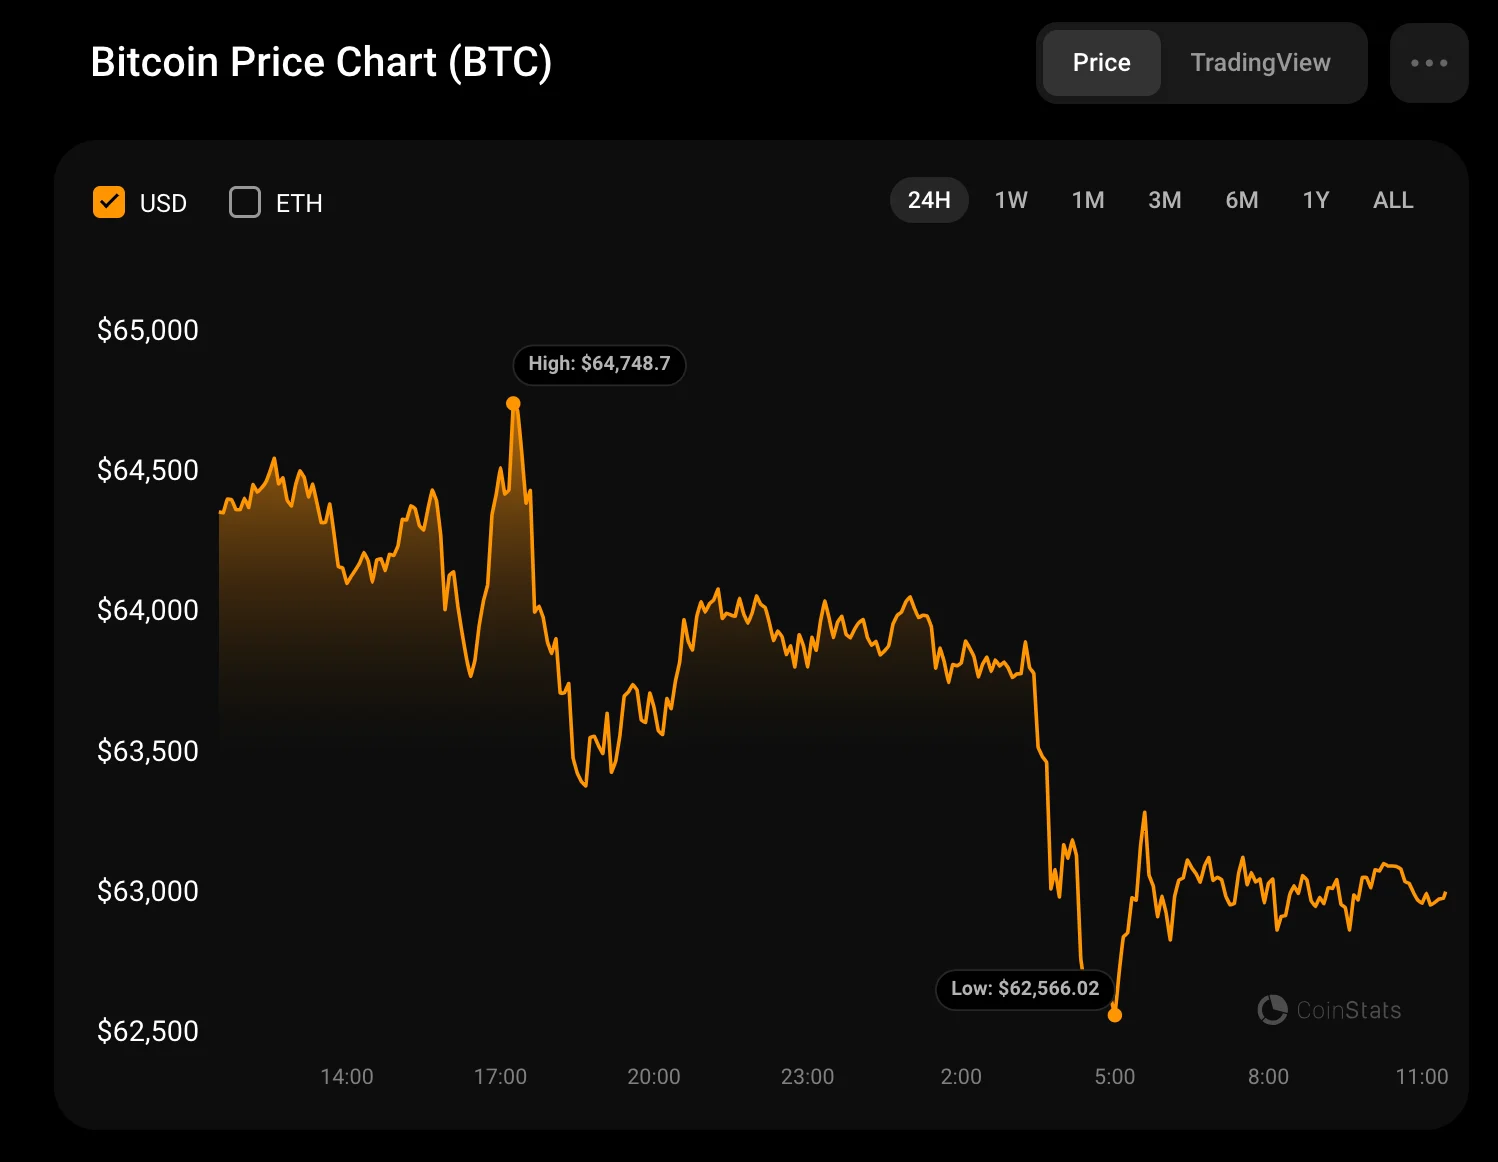Click the $64,000 price axis label
The width and height of the screenshot is (1498, 1162).
pyautogui.click(x=148, y=610)
